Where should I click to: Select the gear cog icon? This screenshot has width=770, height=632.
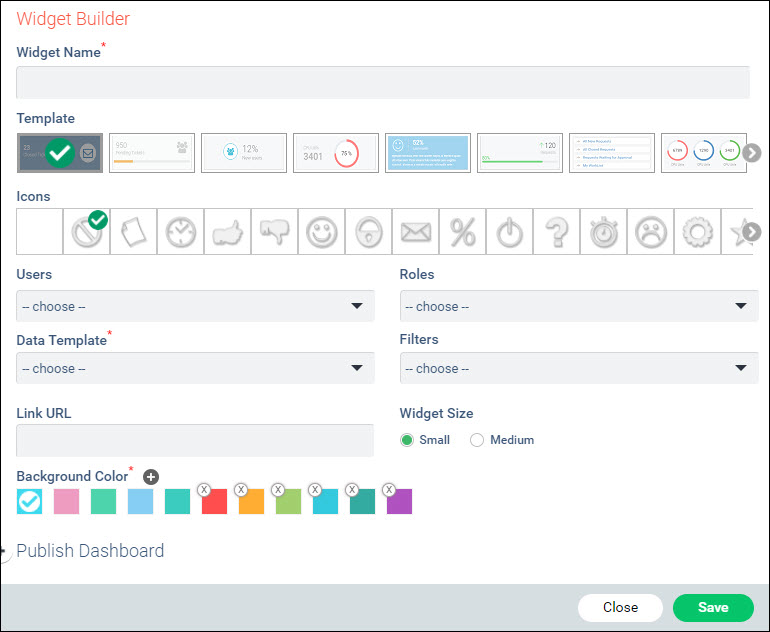coord(698,231)
